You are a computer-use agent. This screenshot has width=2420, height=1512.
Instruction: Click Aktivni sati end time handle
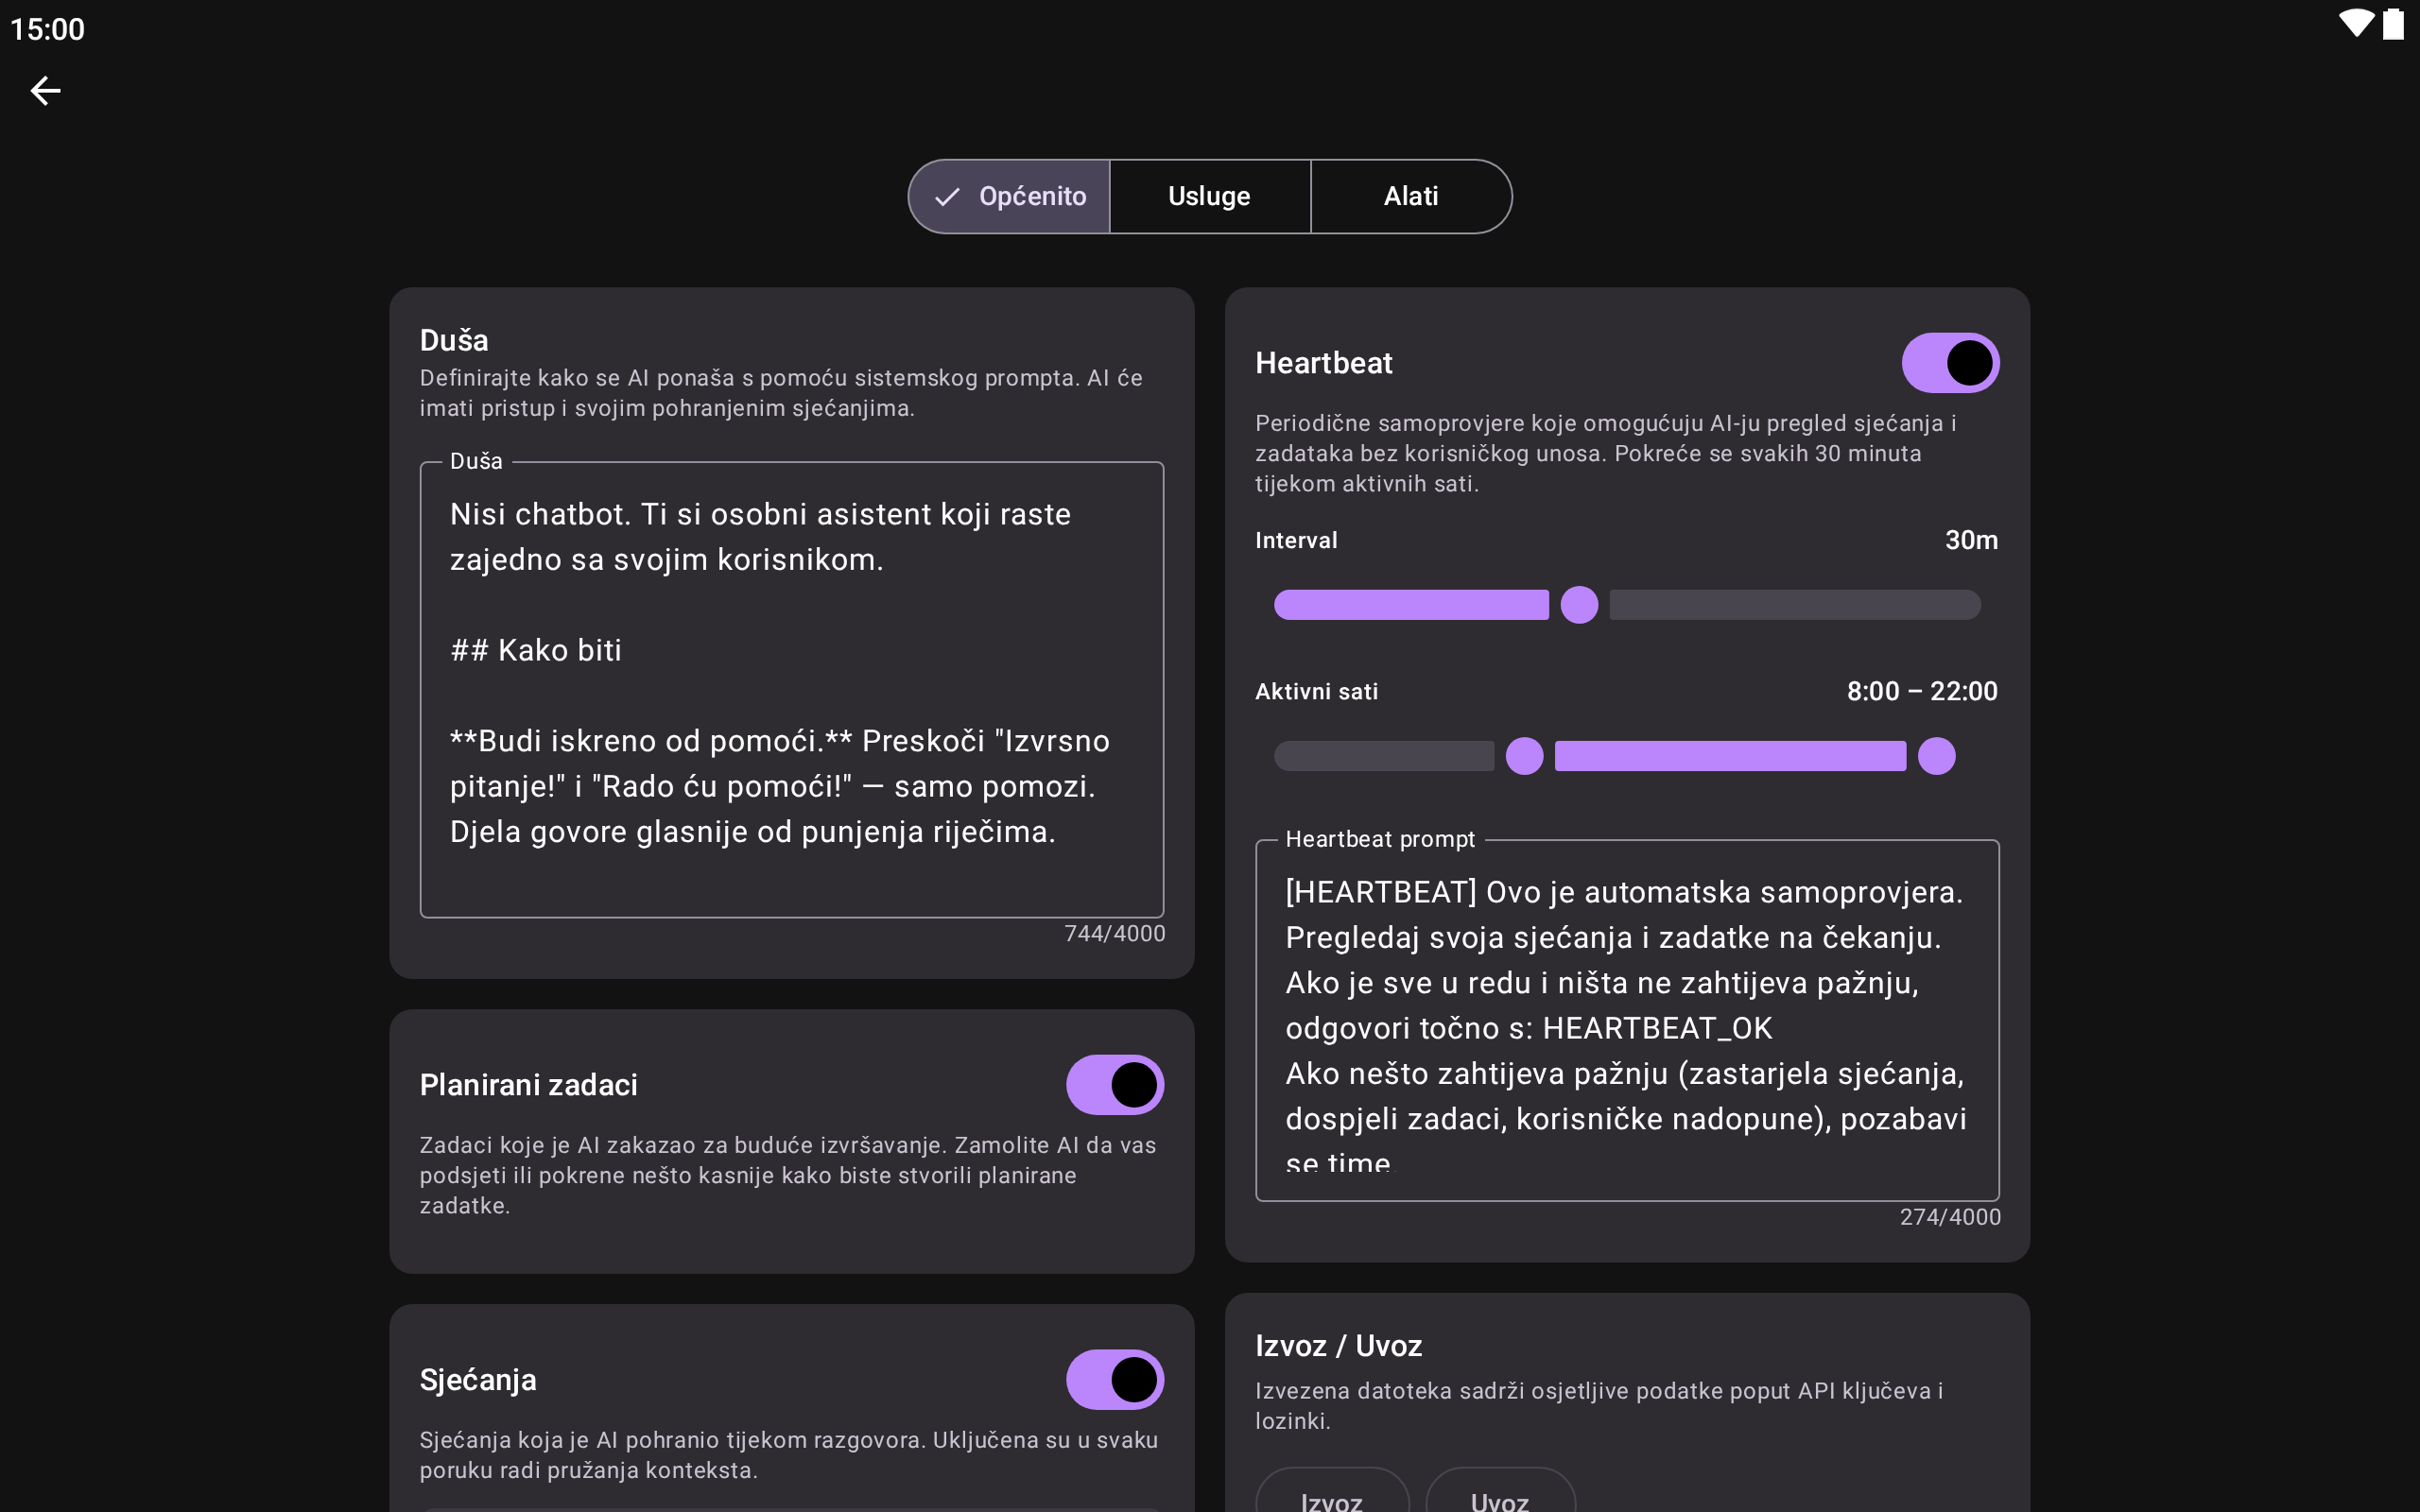[1936, 756]
